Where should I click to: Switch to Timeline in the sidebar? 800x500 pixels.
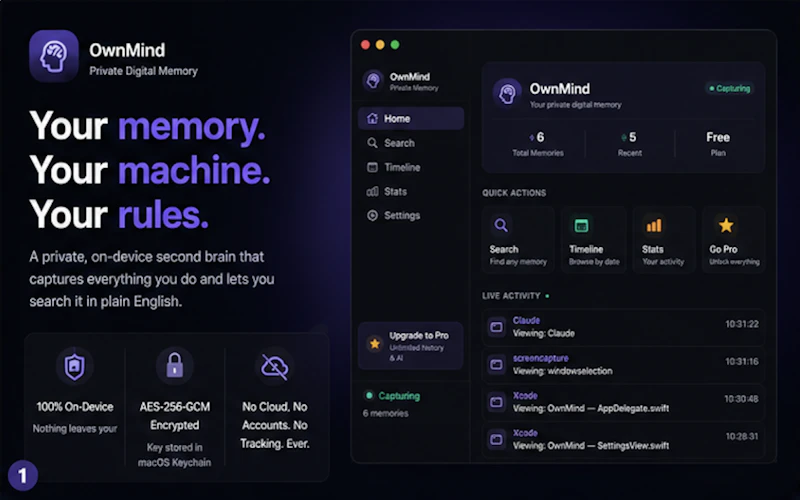411,167
